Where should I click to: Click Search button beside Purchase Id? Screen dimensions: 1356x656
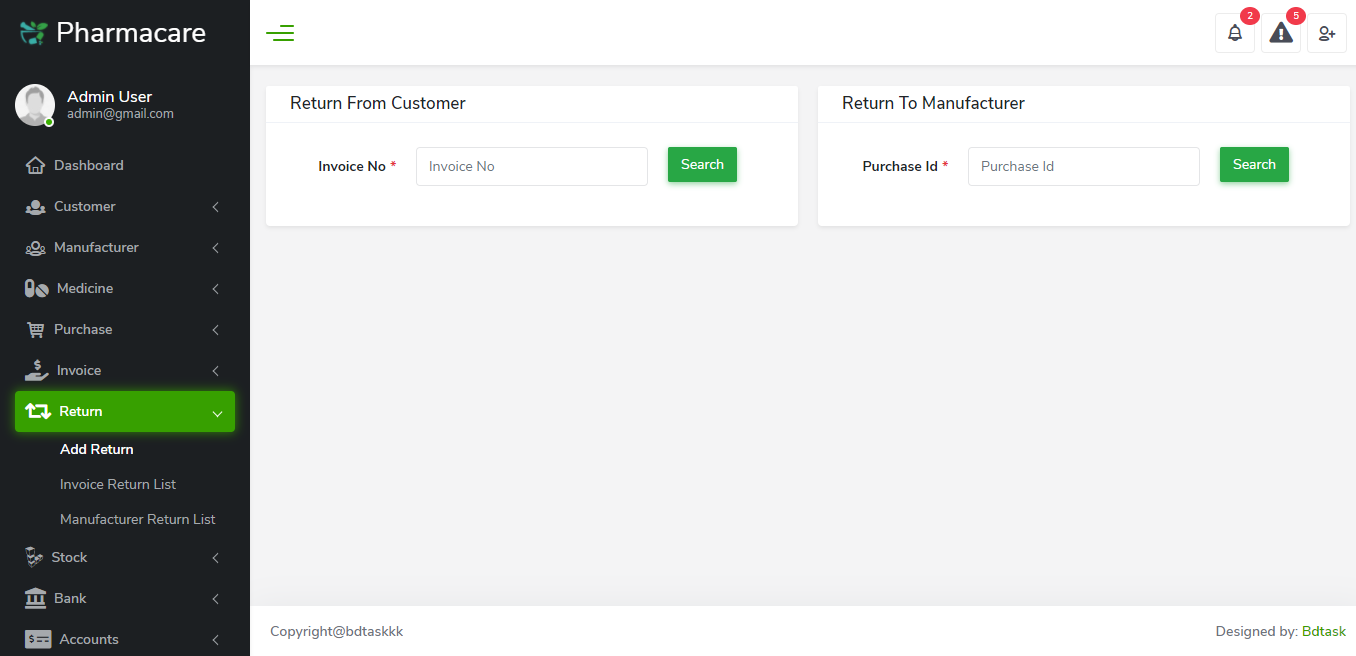pyautogui.click(x=1254, y=165)
